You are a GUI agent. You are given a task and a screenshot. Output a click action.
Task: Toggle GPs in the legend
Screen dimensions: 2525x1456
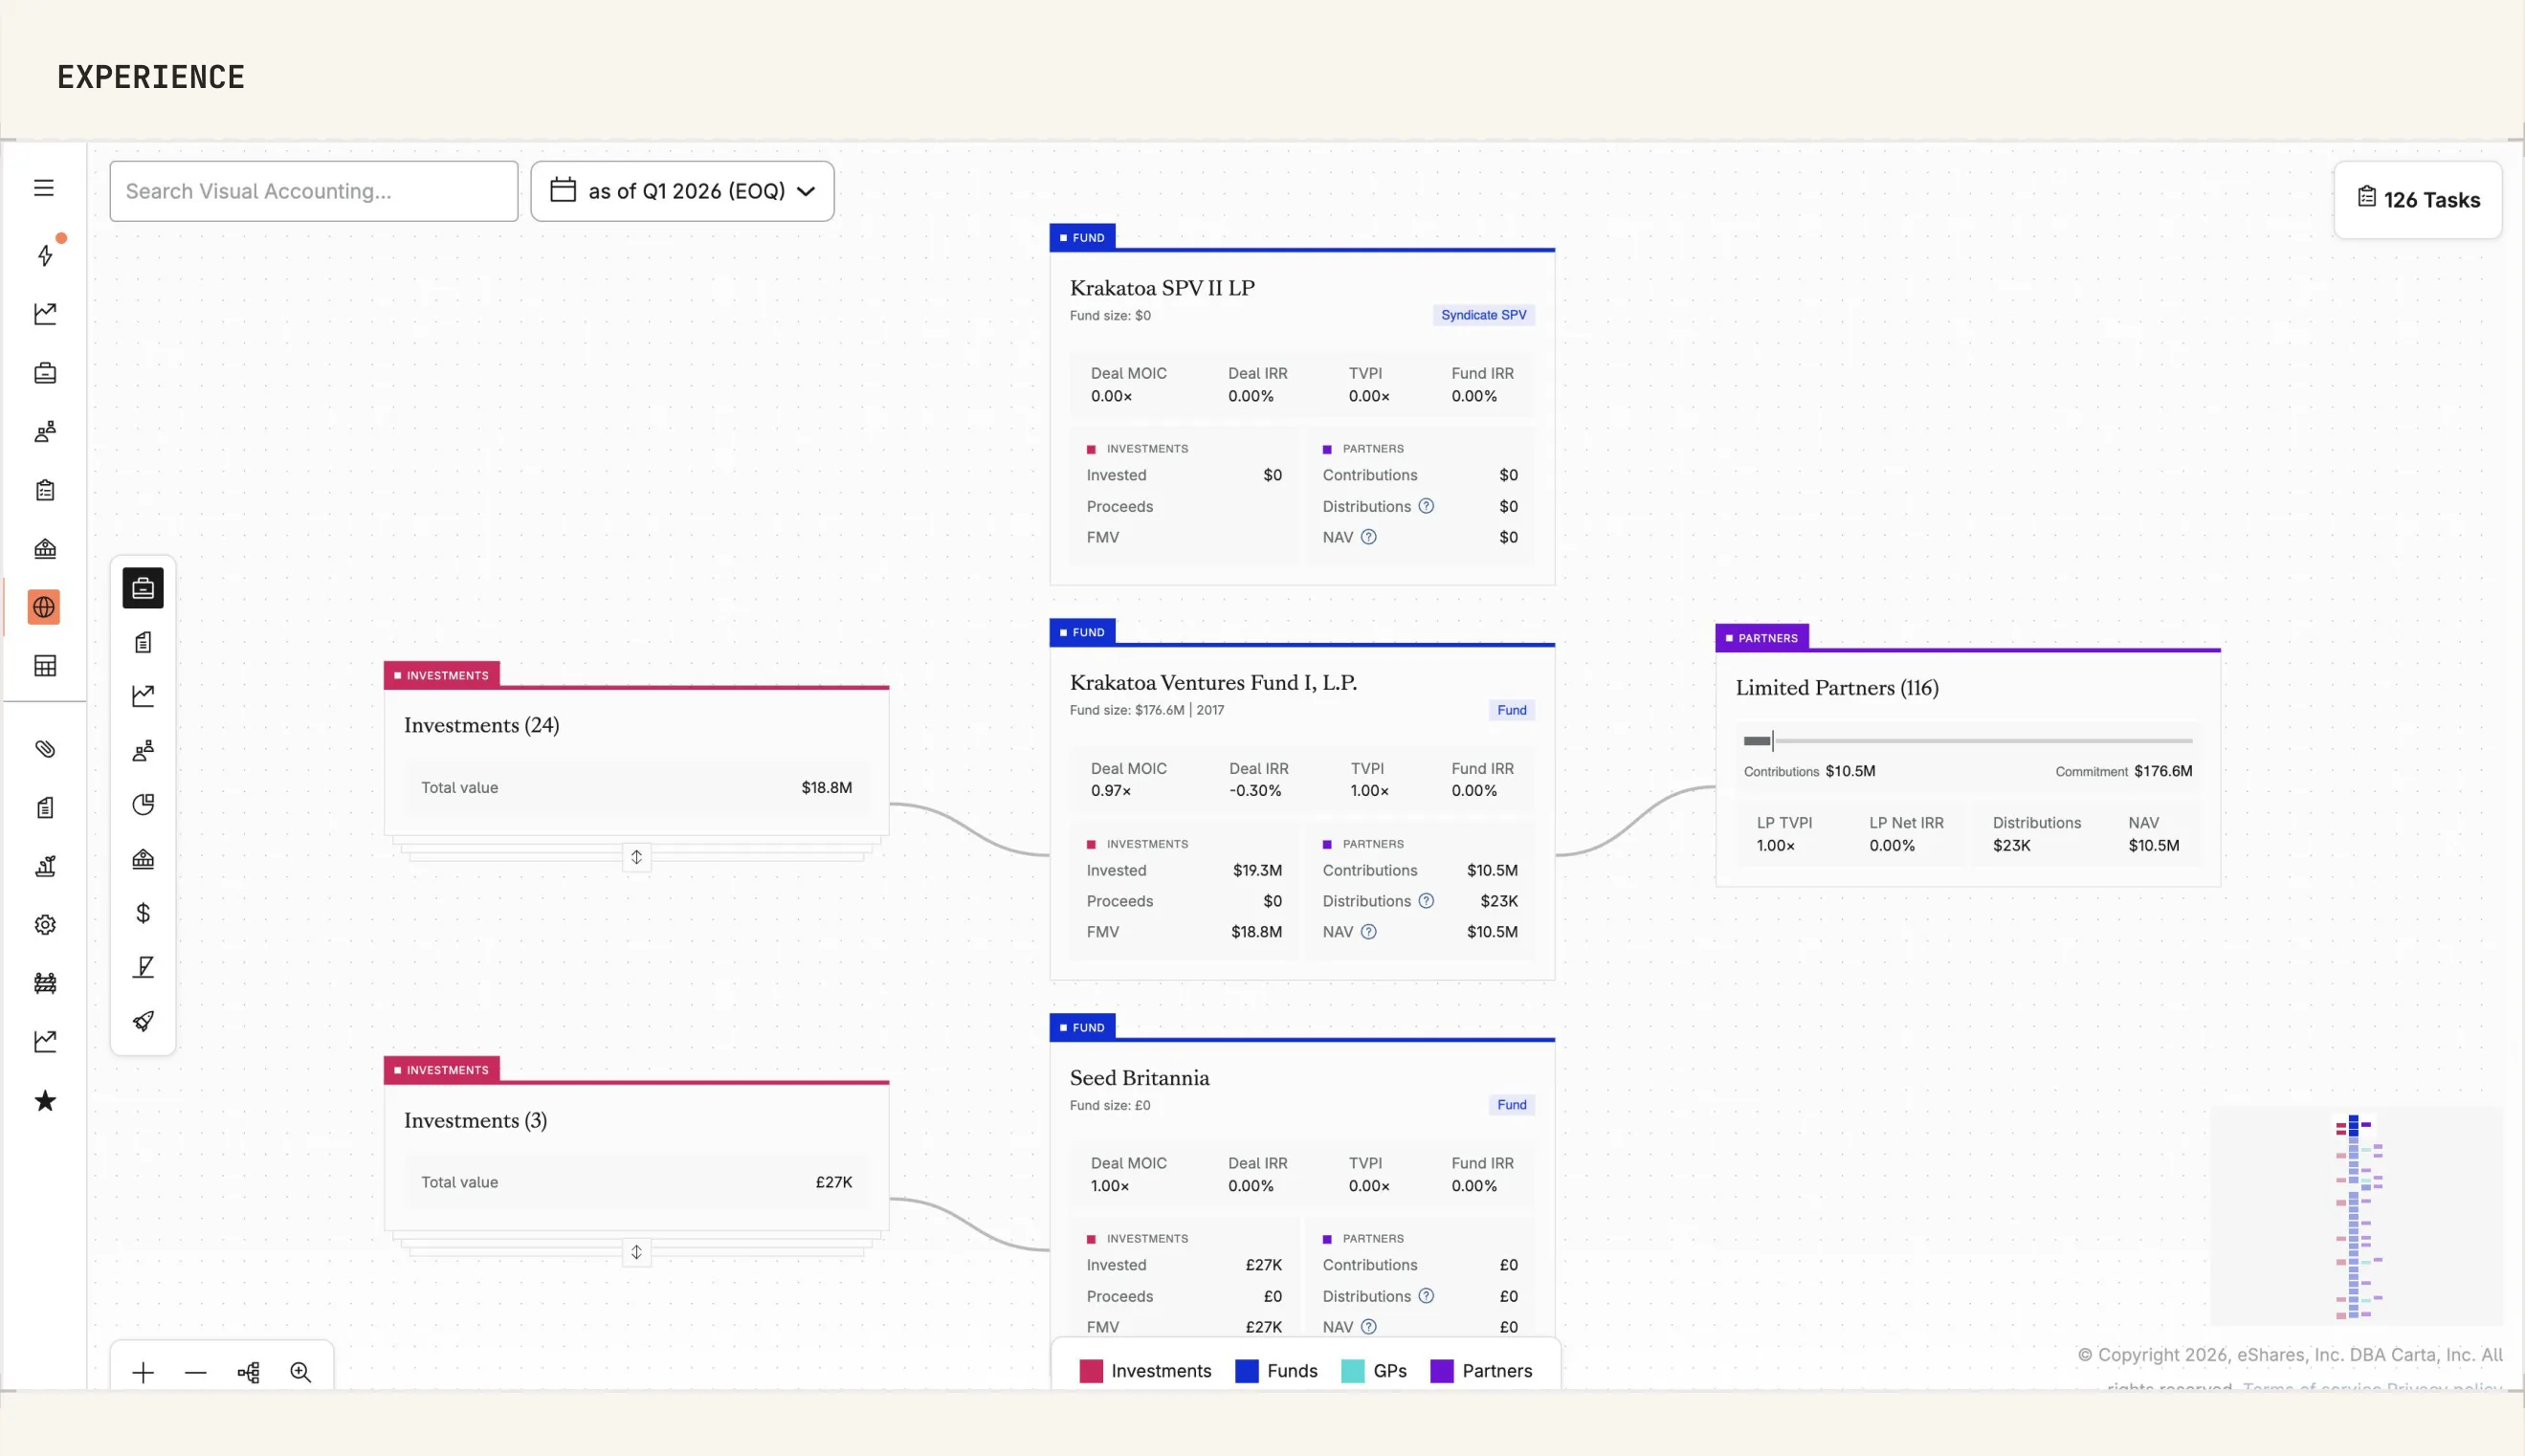point(1374,1371)
